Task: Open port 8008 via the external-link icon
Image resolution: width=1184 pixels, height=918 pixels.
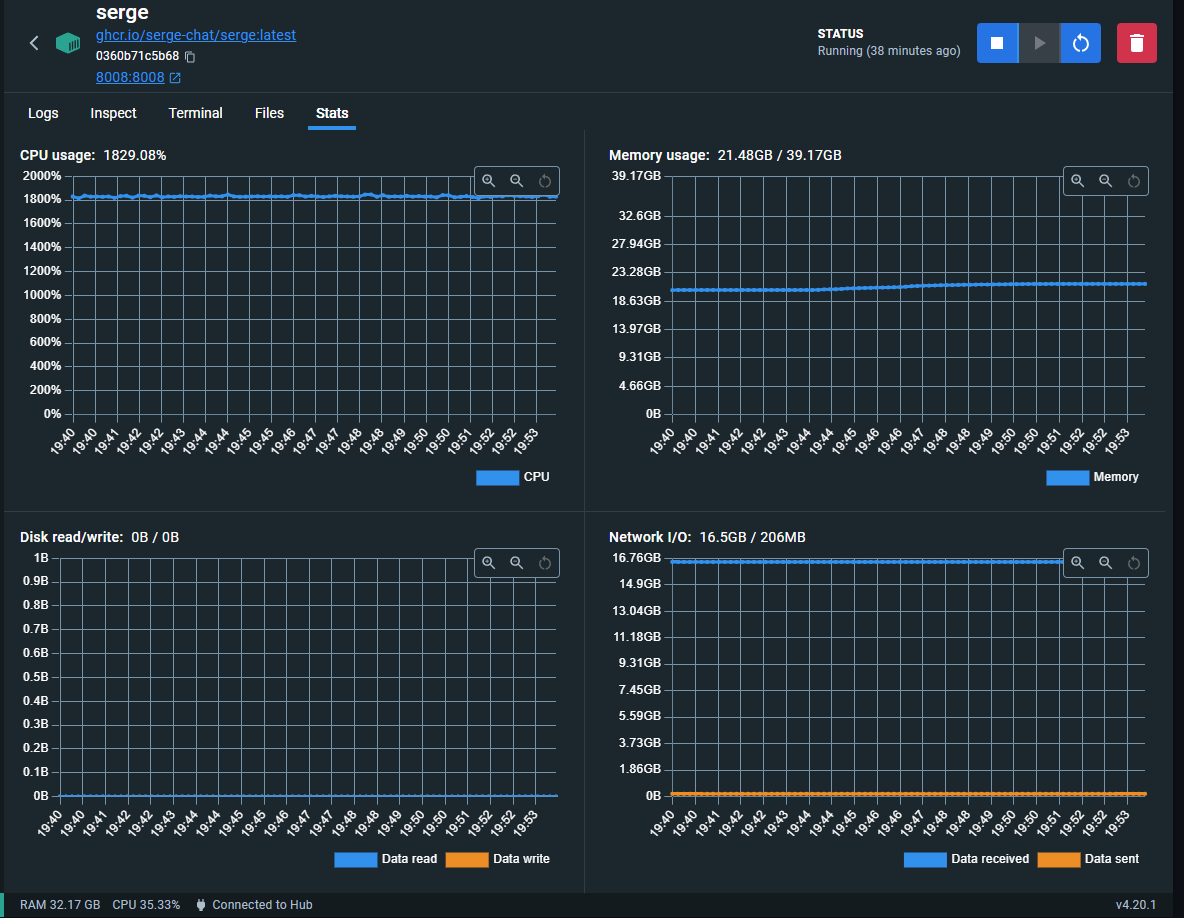Action: pos(176,77)
